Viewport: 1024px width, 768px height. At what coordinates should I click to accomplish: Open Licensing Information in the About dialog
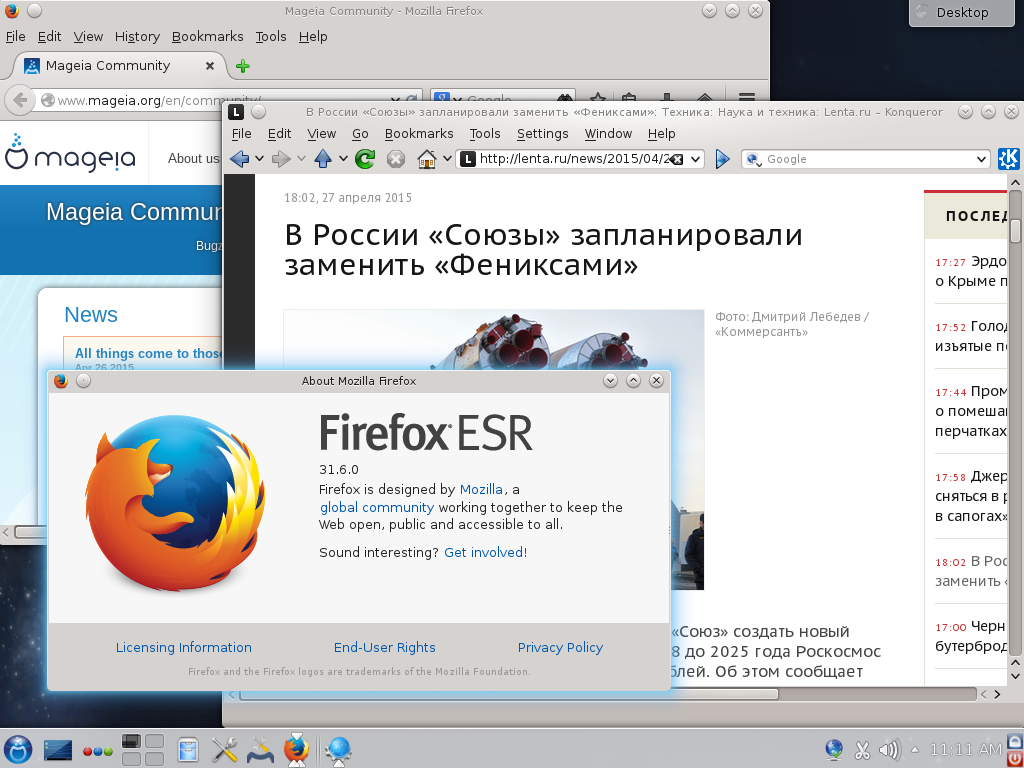(x=184, y=647)
